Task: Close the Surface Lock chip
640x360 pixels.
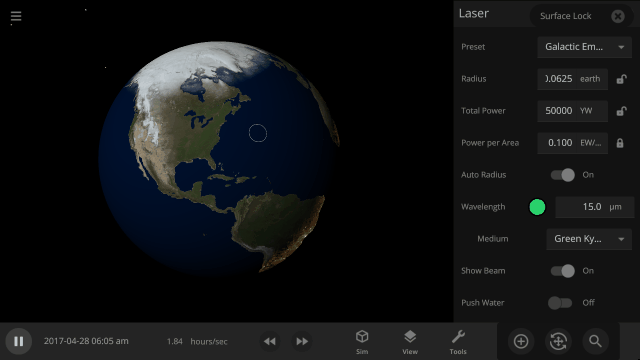Action: pos(618,16)
